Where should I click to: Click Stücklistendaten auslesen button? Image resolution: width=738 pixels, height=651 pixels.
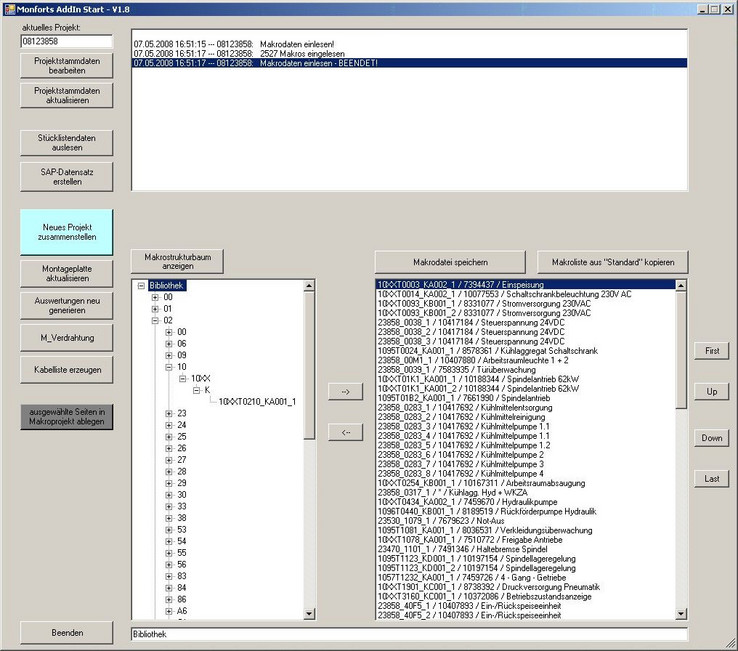(x=66, y=142)
